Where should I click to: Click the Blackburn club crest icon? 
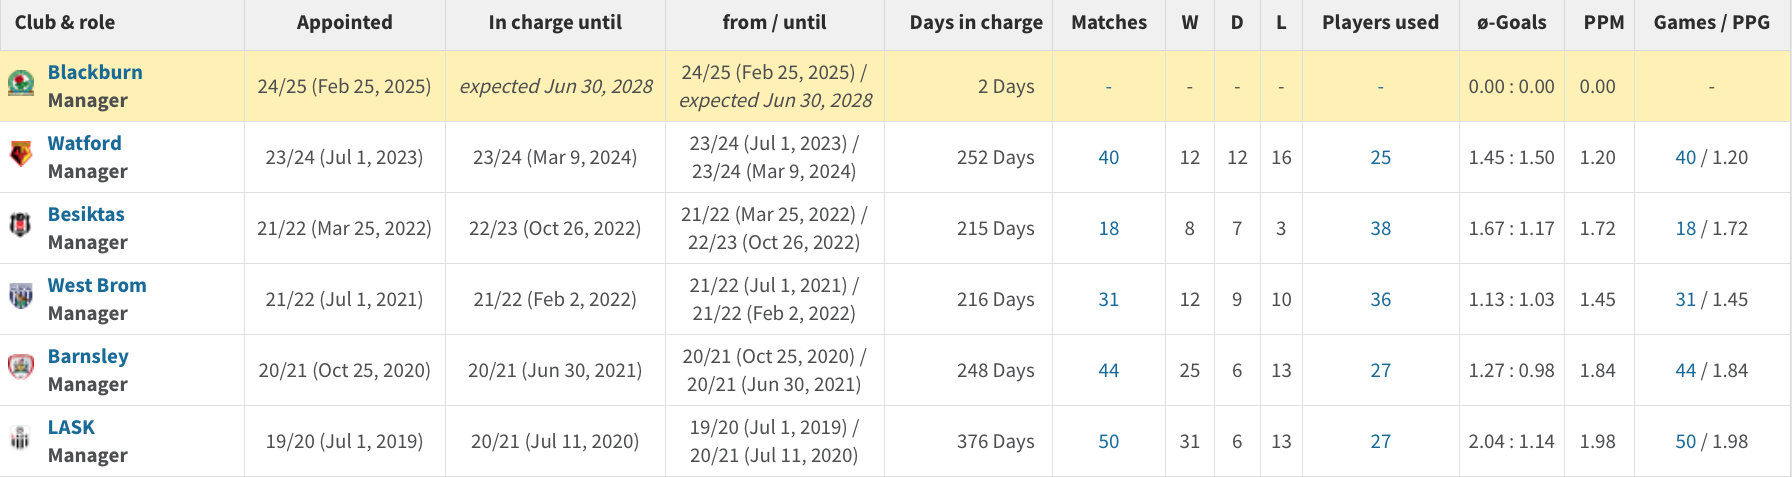[x=21, y=83]
